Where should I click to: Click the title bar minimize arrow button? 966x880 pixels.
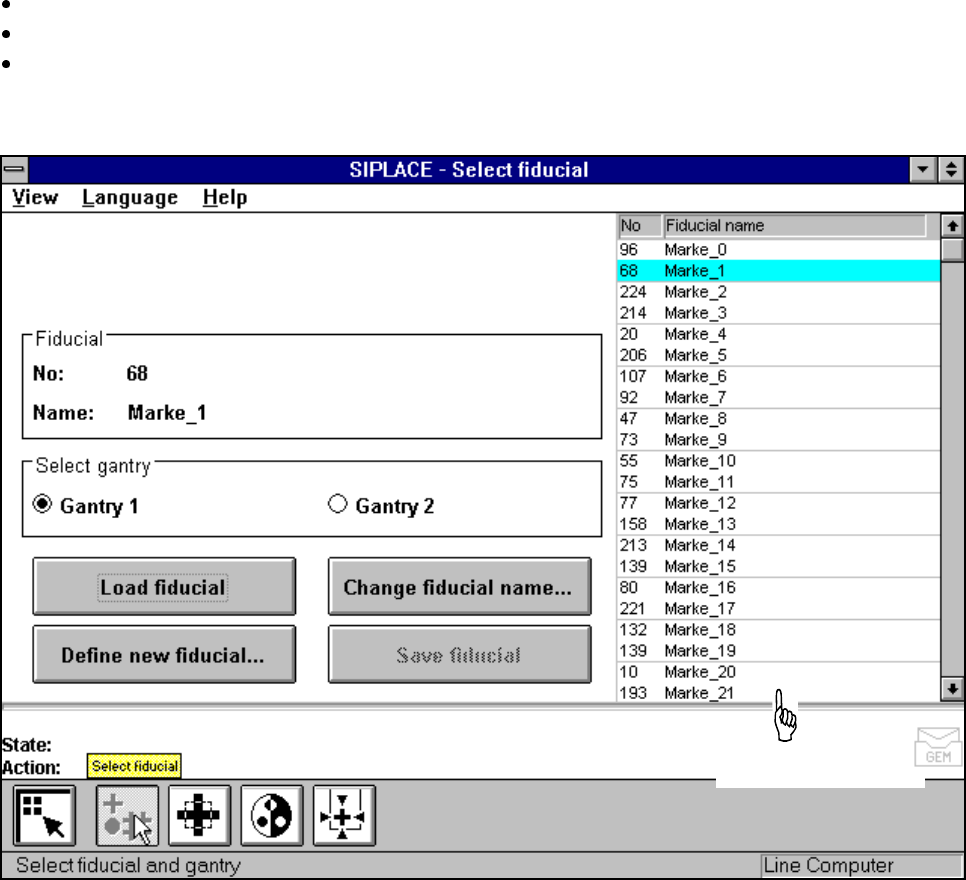point(923,169)
